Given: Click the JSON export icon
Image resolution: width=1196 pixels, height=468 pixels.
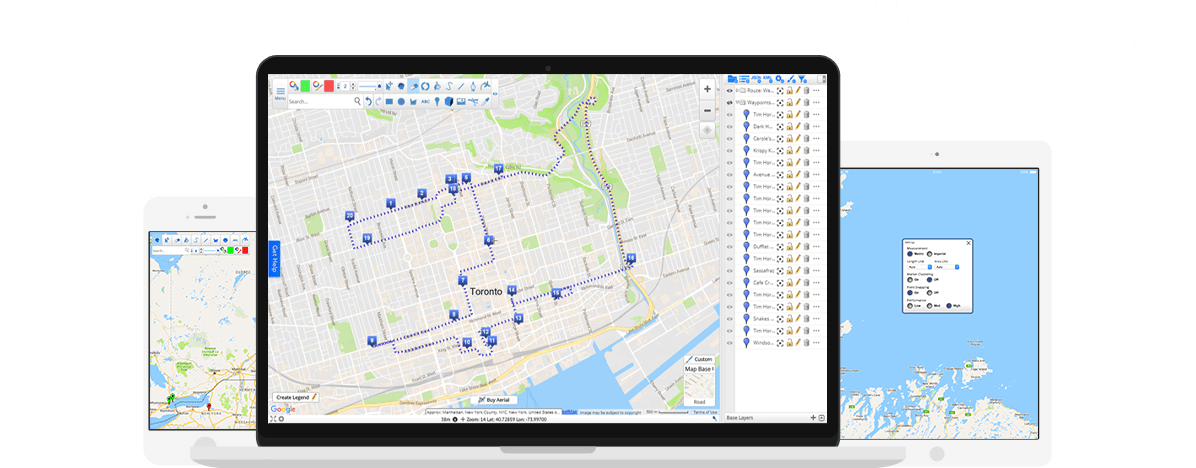Looking at the screenshot, I should click(756, 79).
